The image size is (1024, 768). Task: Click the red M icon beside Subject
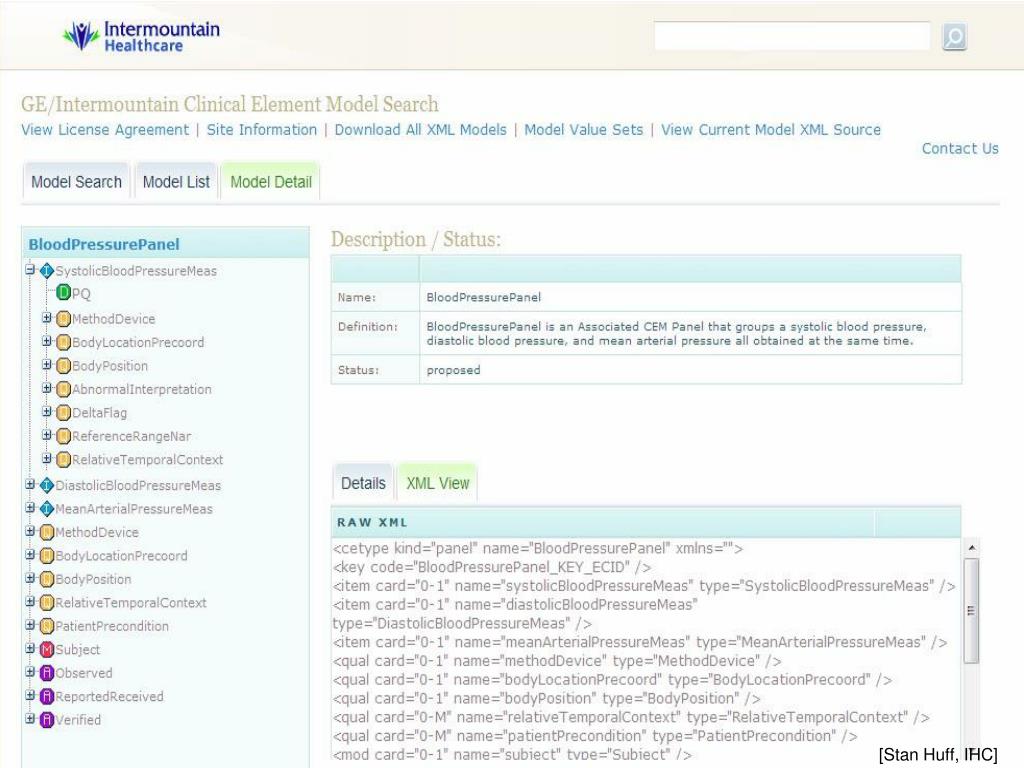click(x=46, y=650)
